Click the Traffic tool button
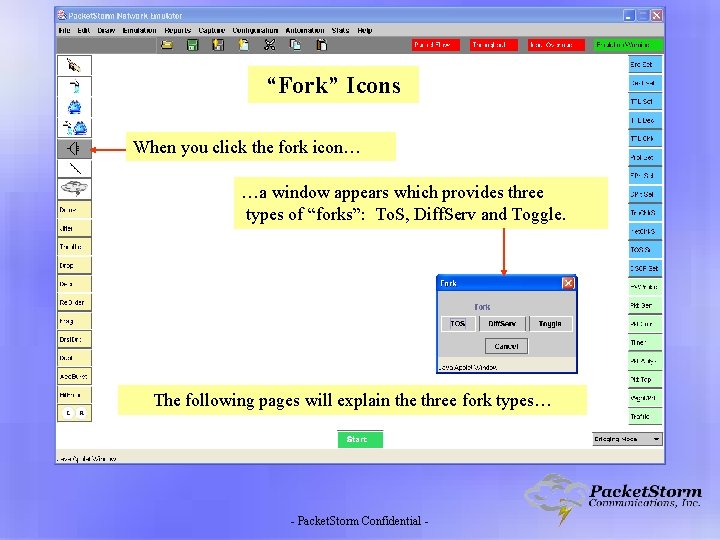The height and width of the screenshot is (540, 720). tap(645, 416)
